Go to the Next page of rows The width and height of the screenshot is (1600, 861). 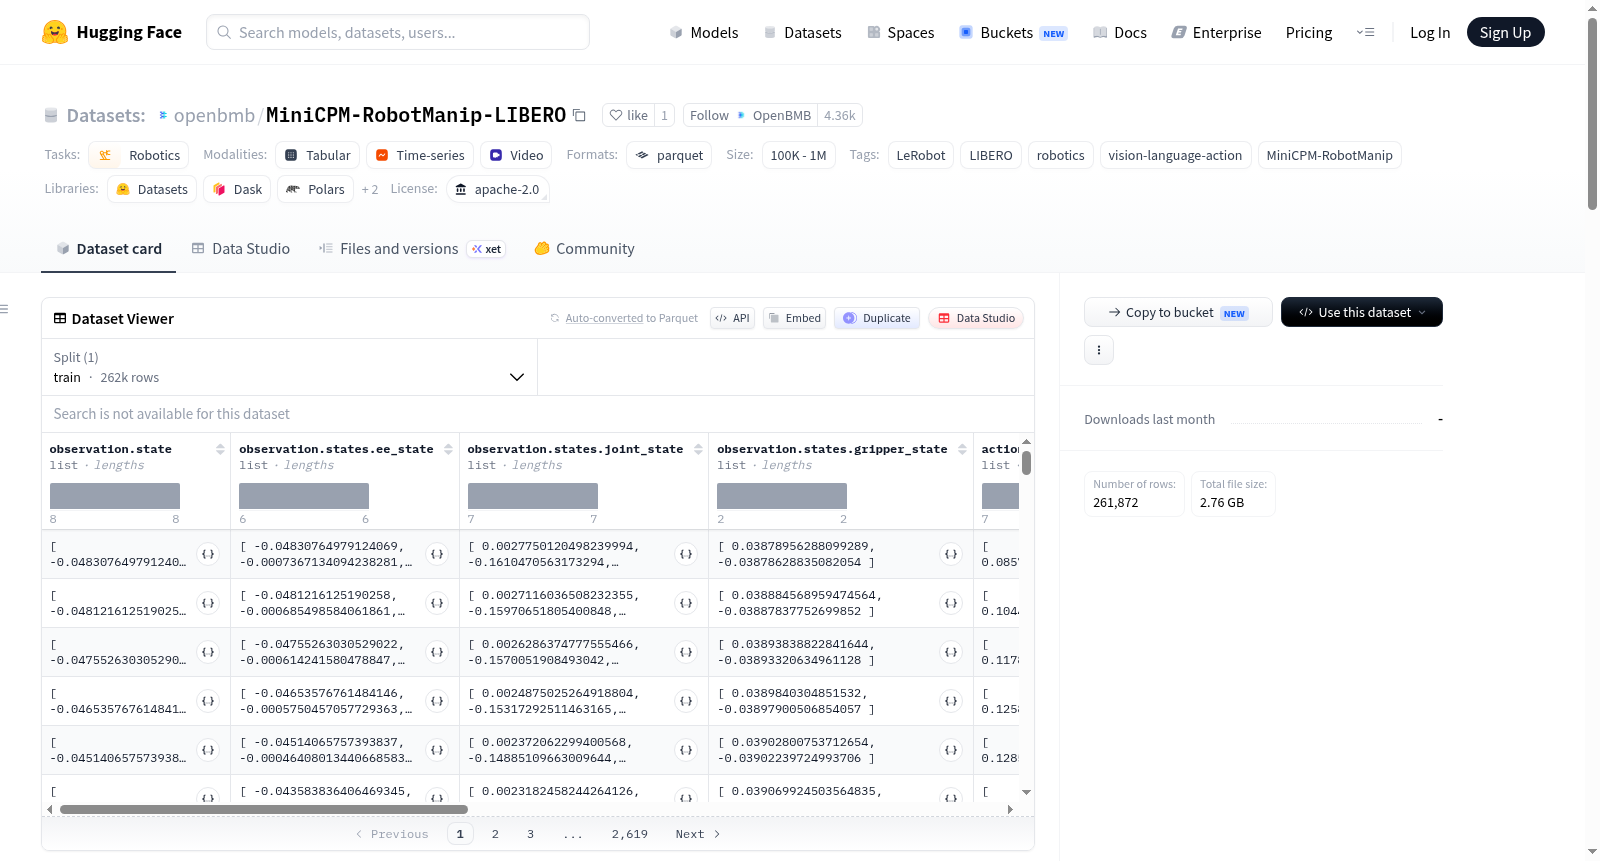click(698, 834)
